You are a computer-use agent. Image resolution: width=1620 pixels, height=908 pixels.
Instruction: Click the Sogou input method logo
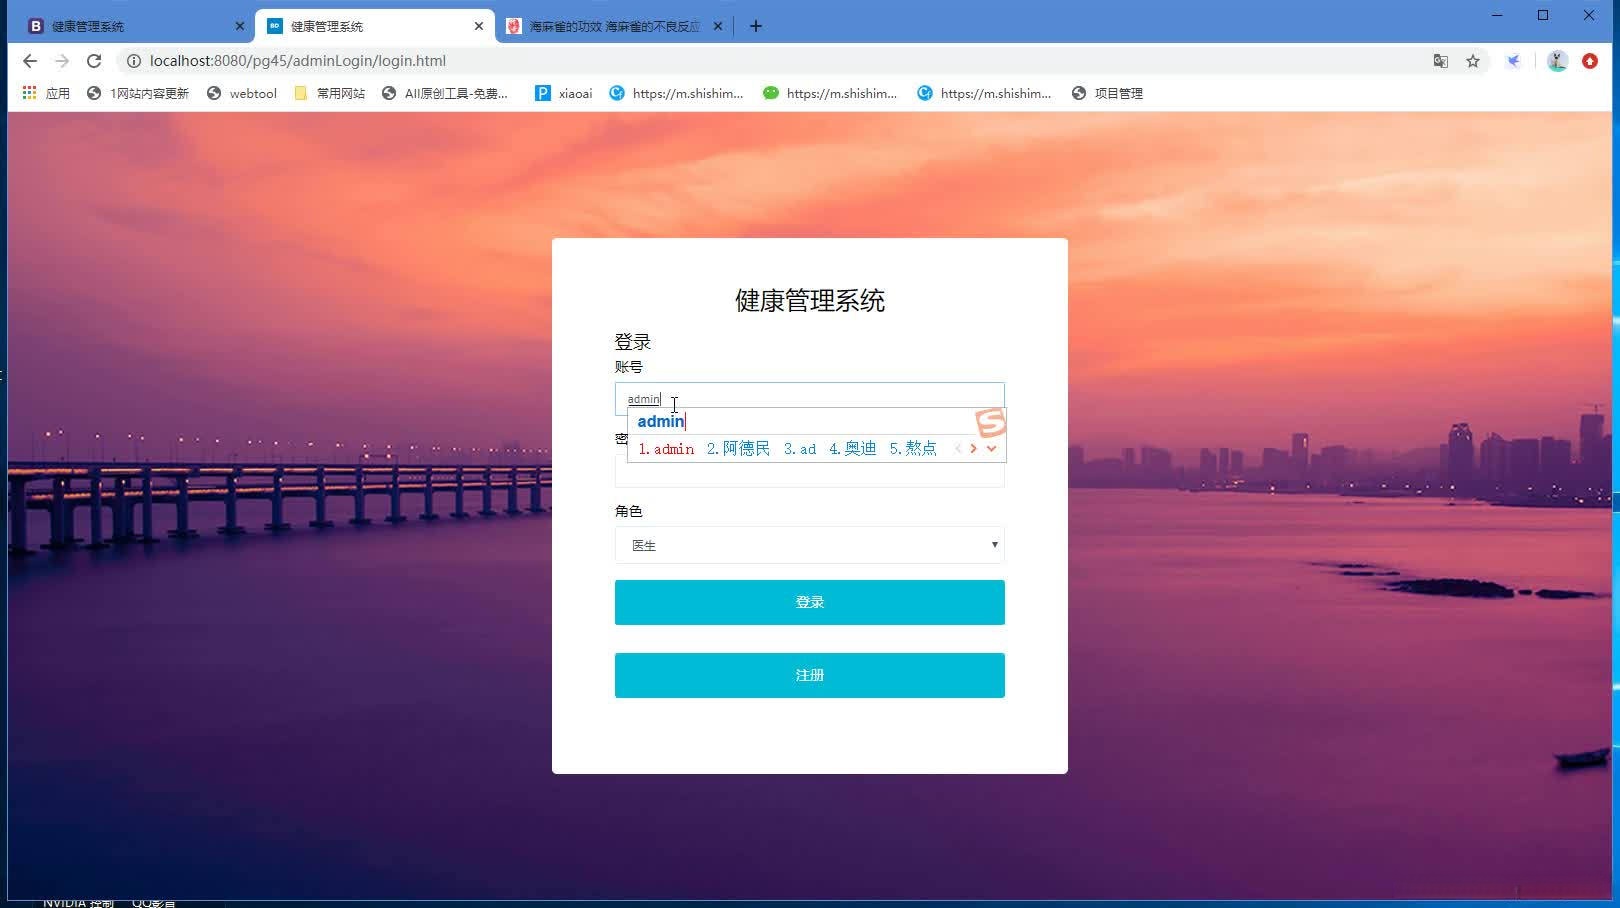click(991, 423)
